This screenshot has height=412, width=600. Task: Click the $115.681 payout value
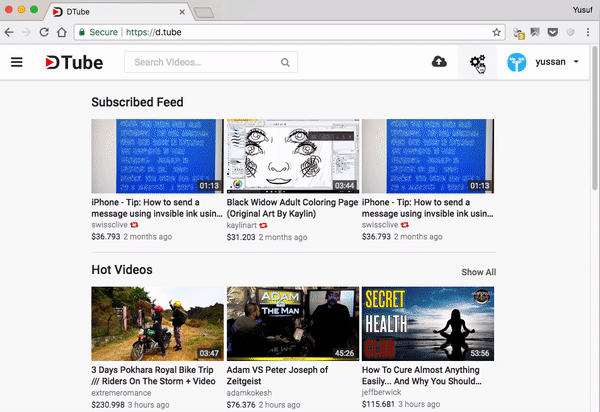tap(378, 404)
